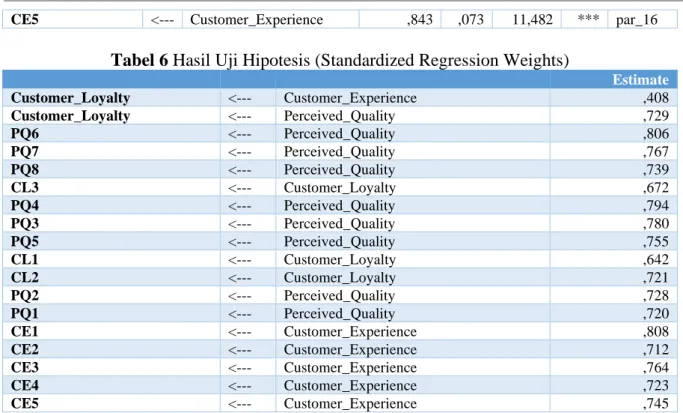Click the estimate ',808'
This screenshot has height=413, width=683.
pyautogui.click(x=656, y=332)
